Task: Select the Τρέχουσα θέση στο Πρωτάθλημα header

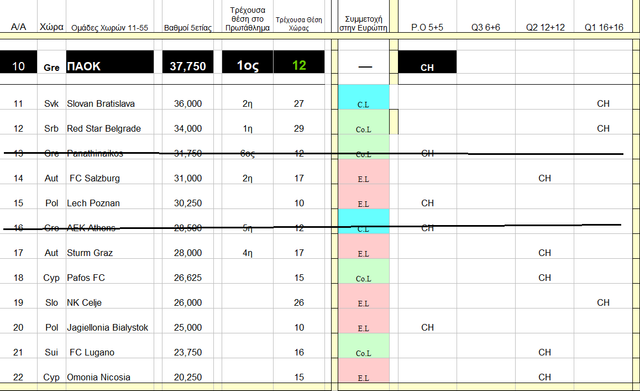Action: (x=247, y=19)
